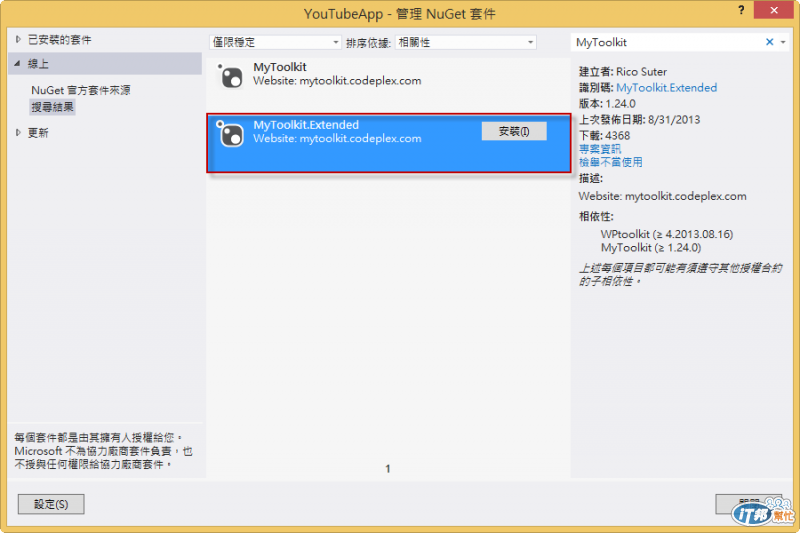800x533 pixels.
Task: Clear the MyToolkit search text
Action: [x=769, y=42]
